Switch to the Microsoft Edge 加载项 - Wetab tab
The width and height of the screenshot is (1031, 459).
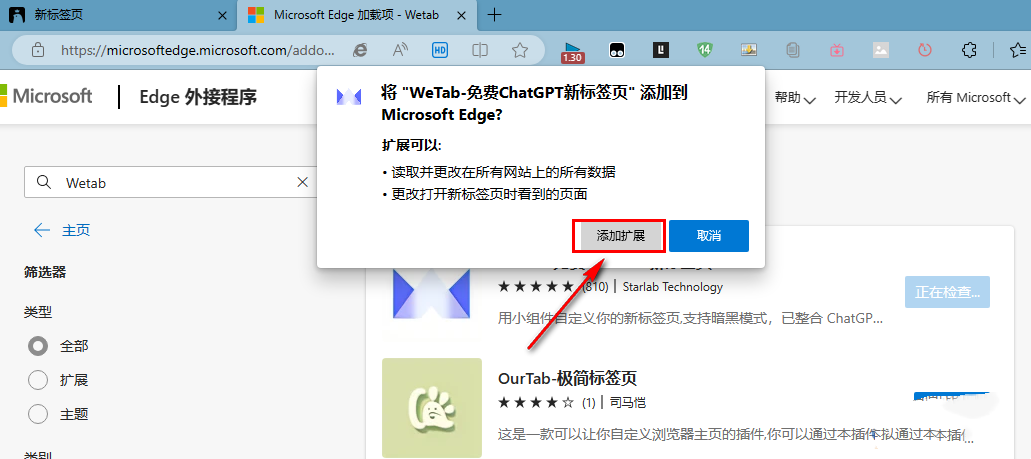[x=356, y=15]
